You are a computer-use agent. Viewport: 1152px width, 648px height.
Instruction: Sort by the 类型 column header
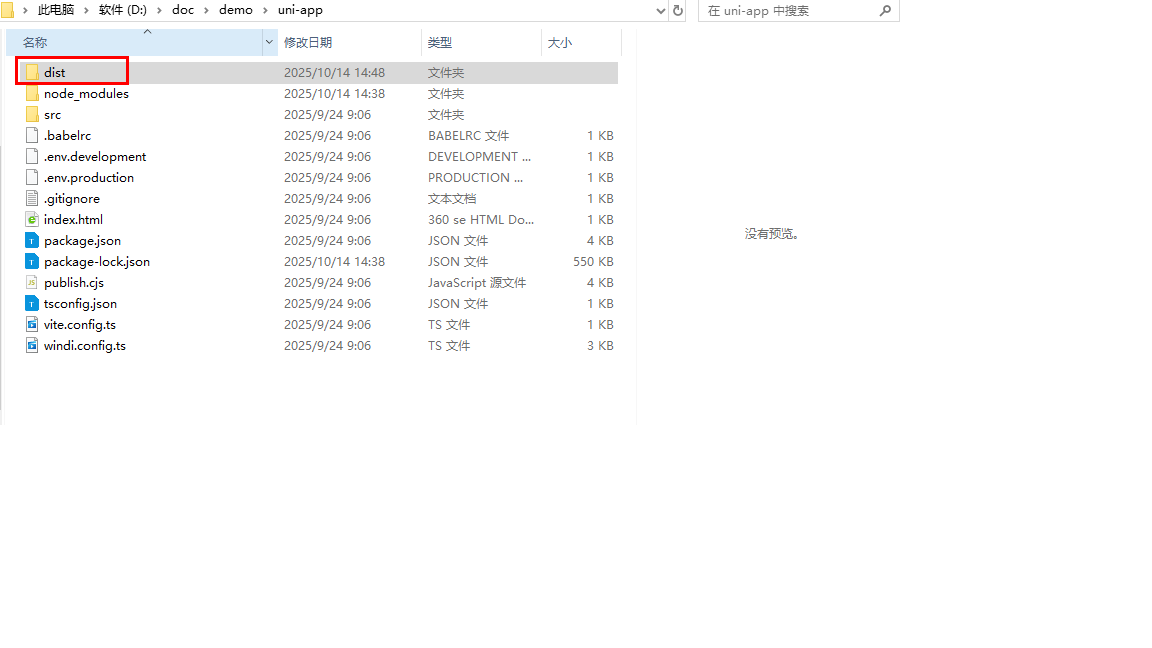point(481,43)
